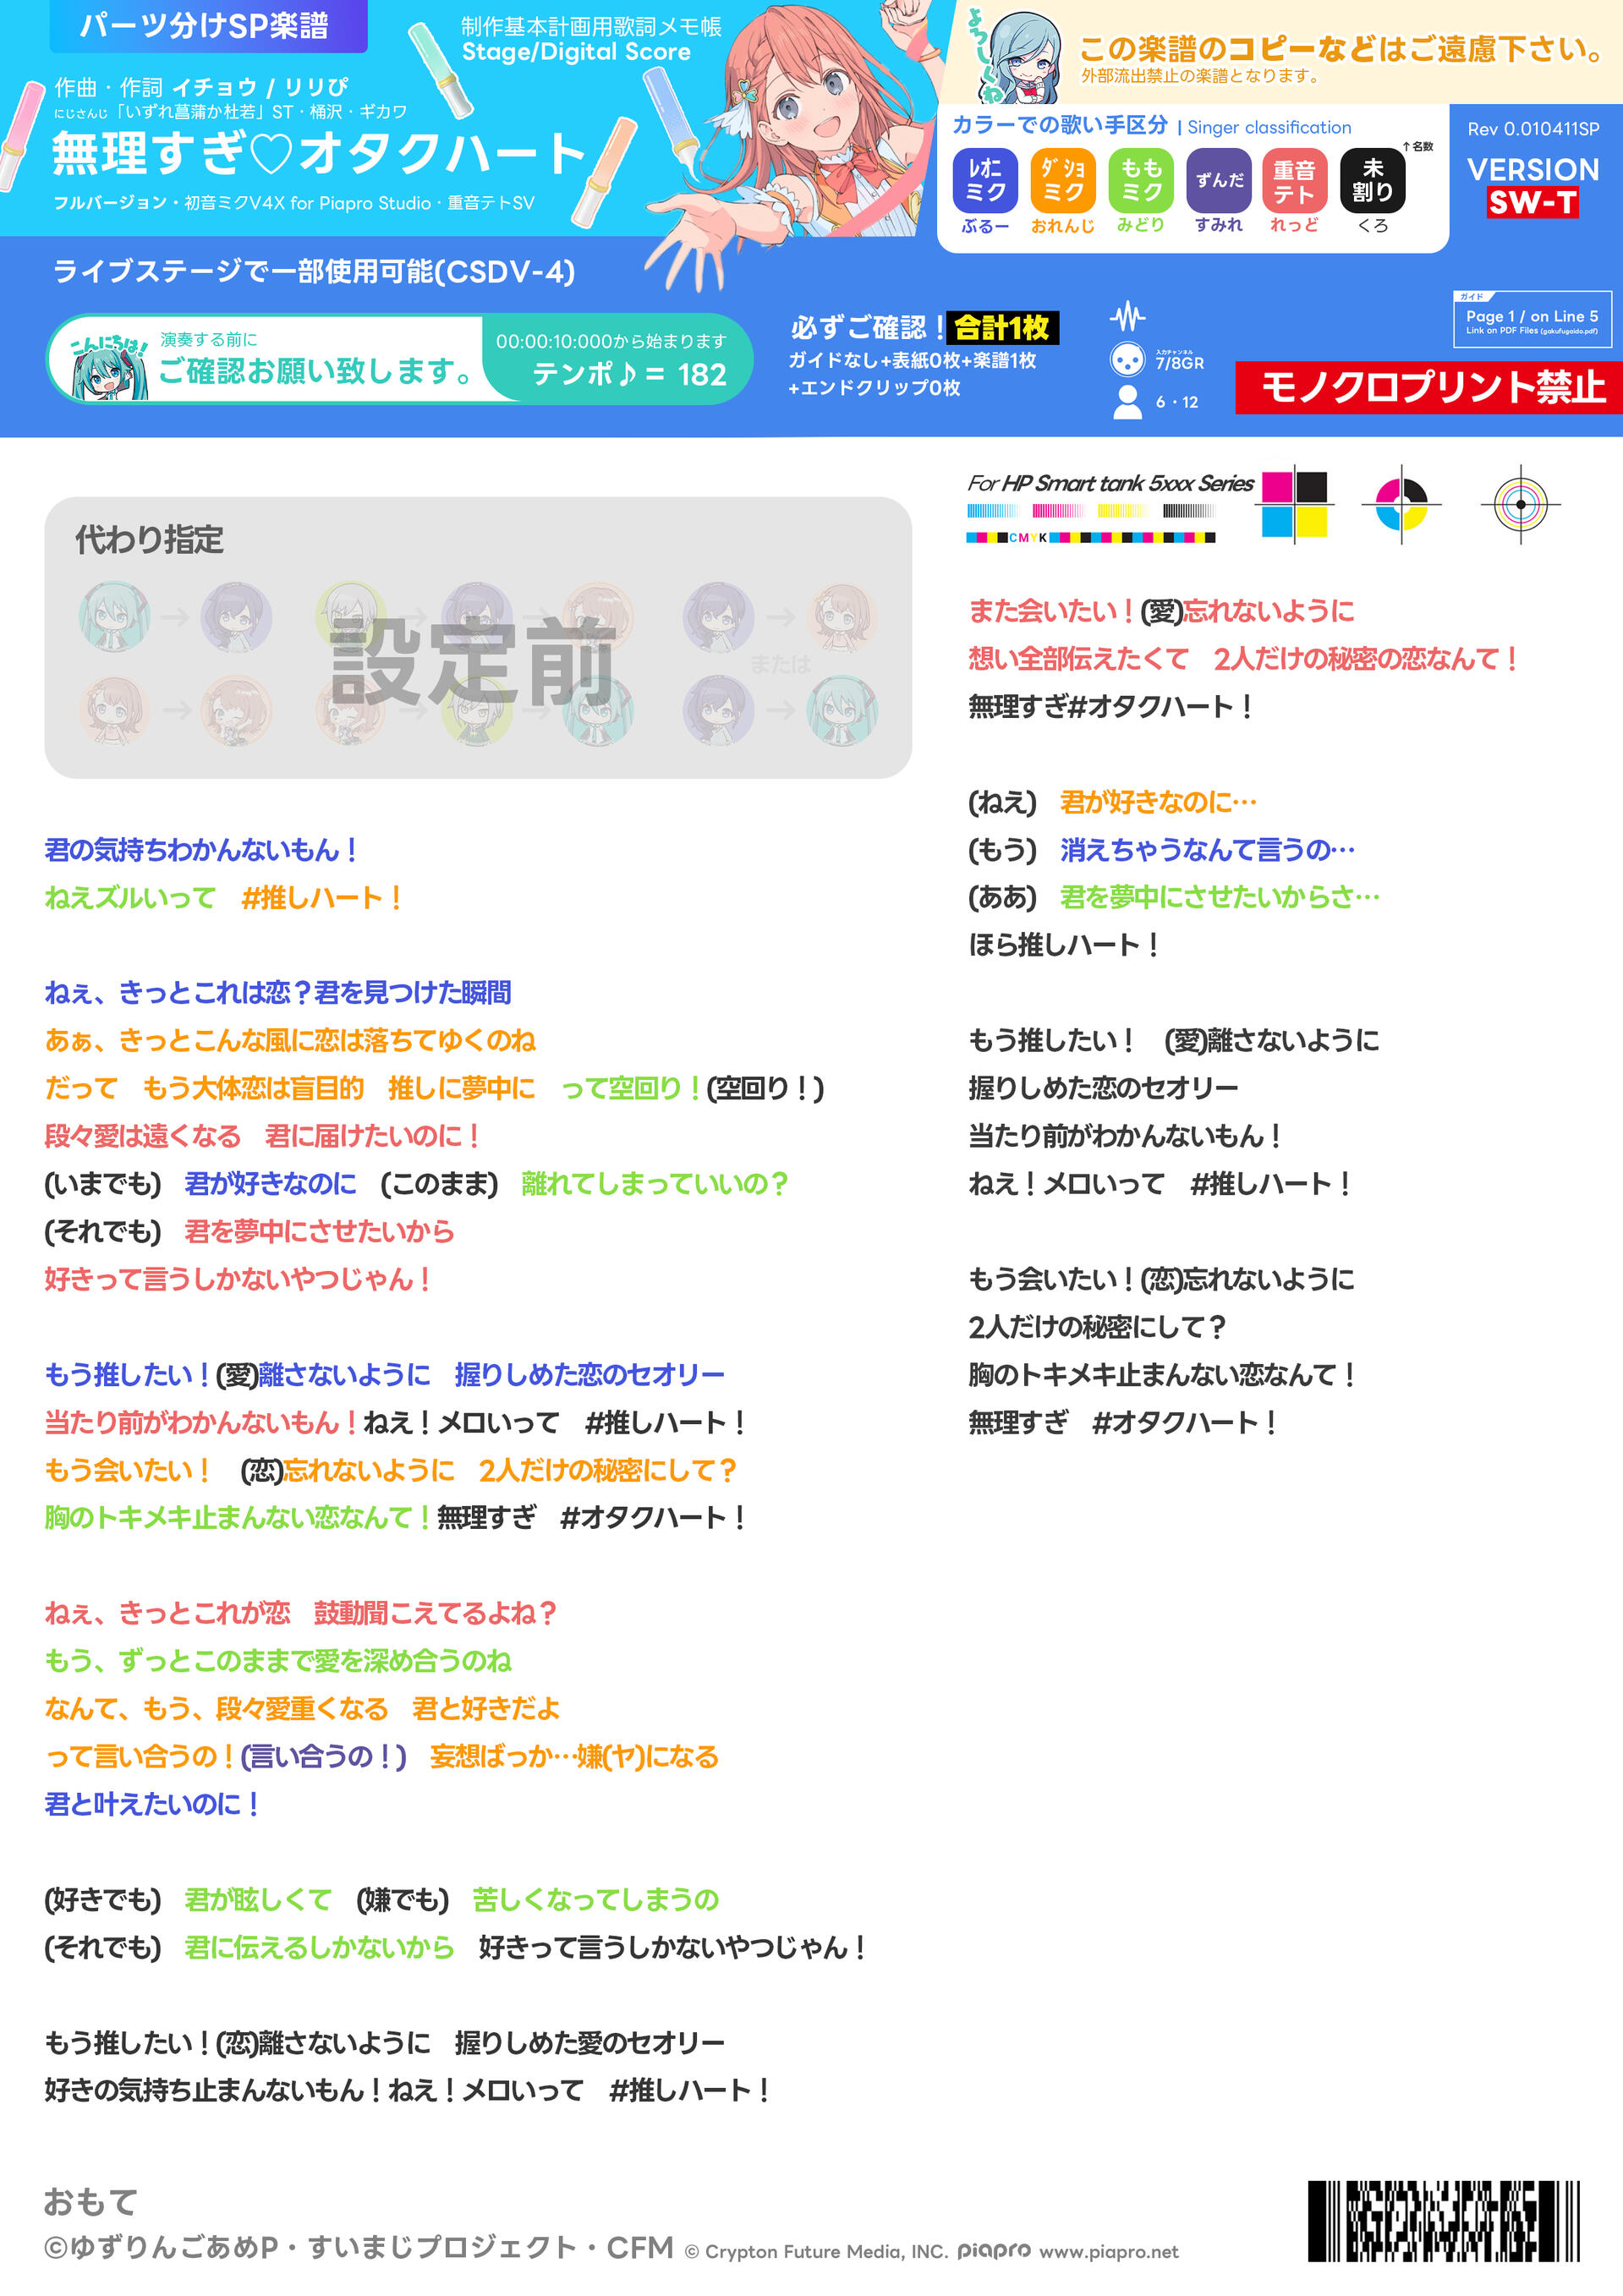Click the 代わり指定 panel with 設定前 overlay
The height and width of the screenshot is (2296, 1623).
click(477, 637)
